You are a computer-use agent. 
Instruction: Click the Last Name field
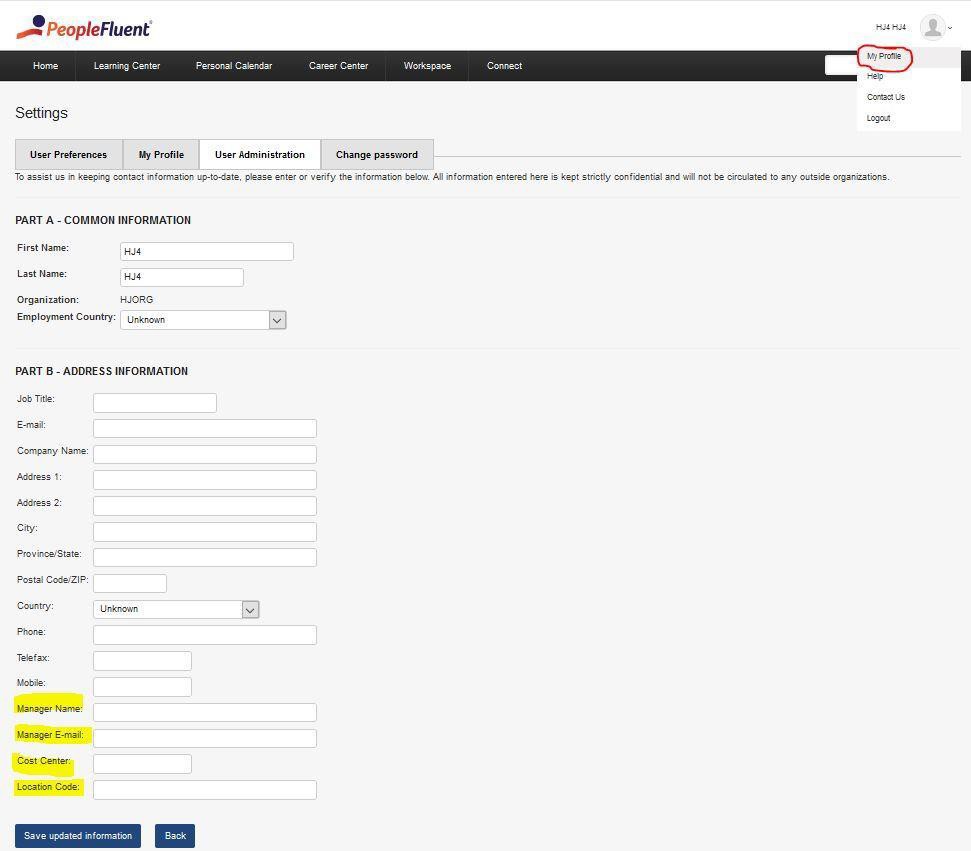tap(181, 277)
